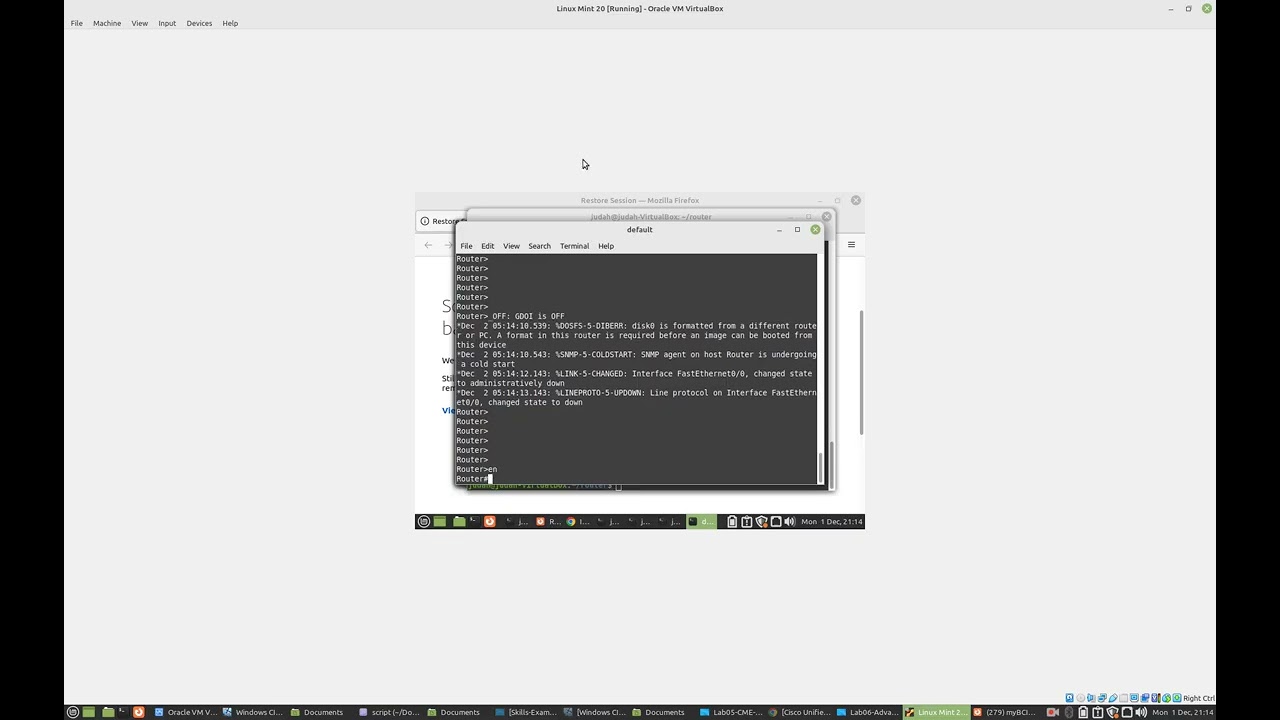Open Terminal menu in default terminal

(574, 246)
